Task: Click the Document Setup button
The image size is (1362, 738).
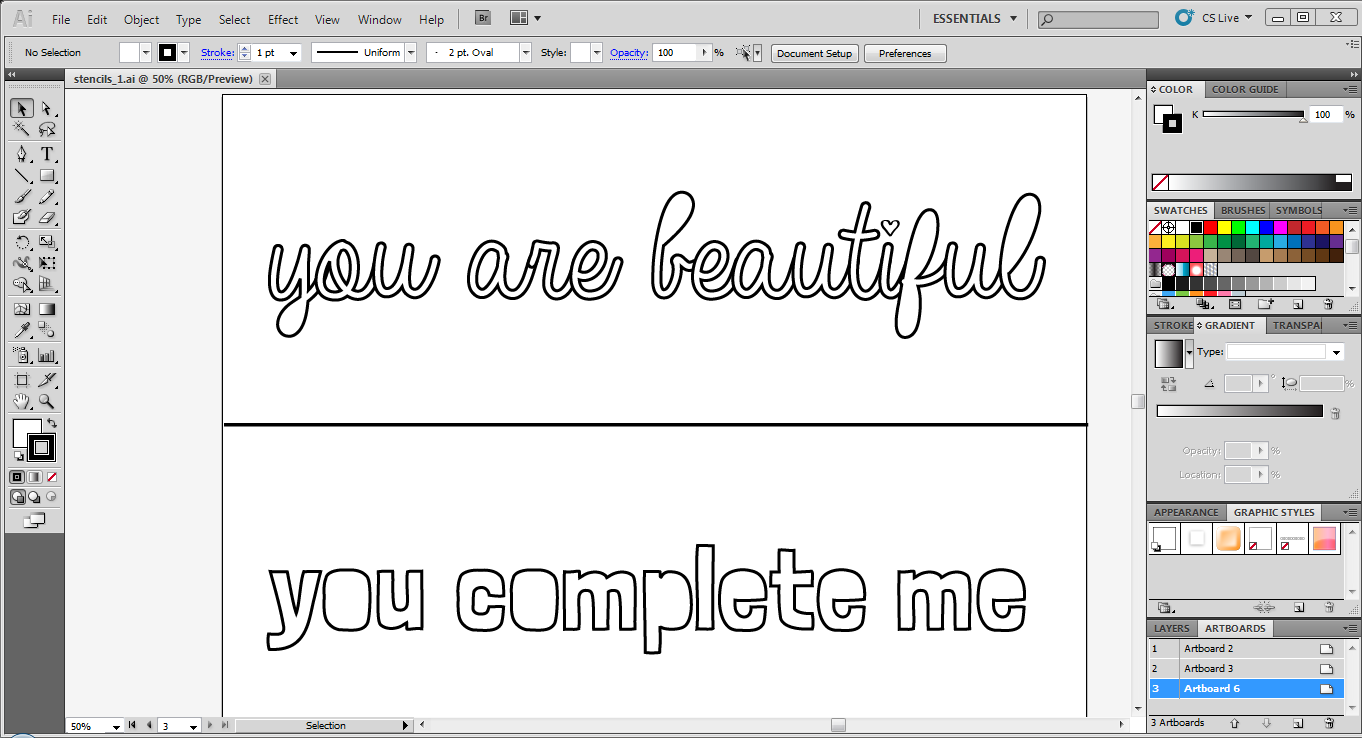Action: pyautogui.click(x=814, y=53)
